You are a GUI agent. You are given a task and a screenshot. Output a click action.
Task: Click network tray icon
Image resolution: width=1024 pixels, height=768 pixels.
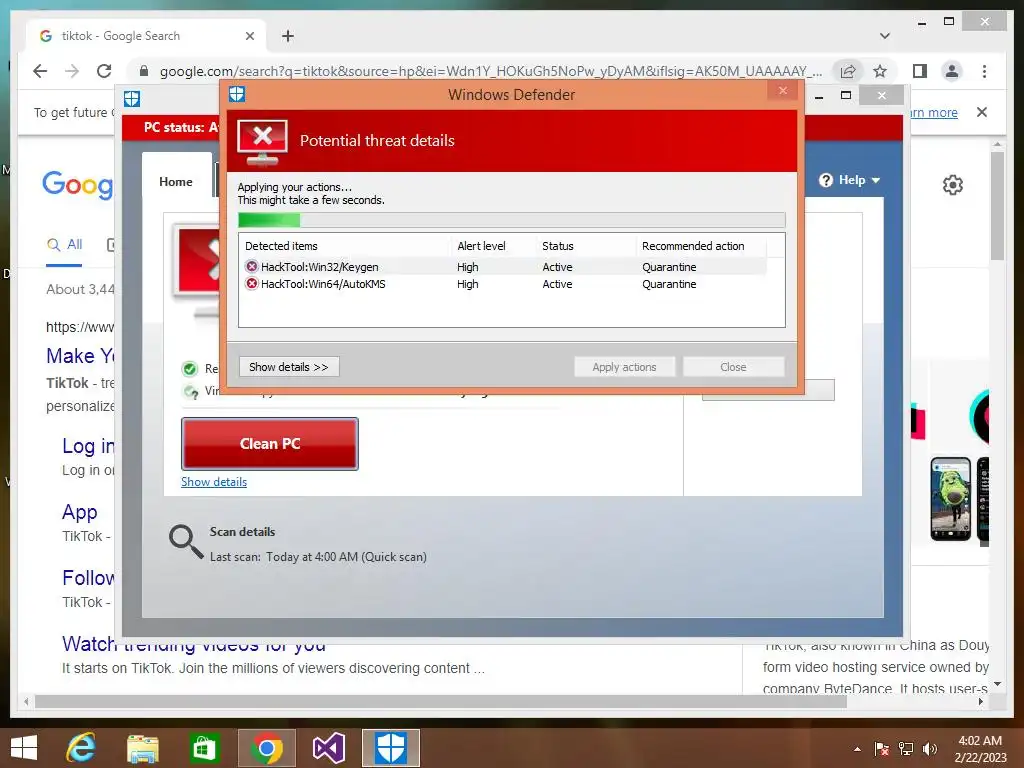pyautogui.click(x=906, y=749)
